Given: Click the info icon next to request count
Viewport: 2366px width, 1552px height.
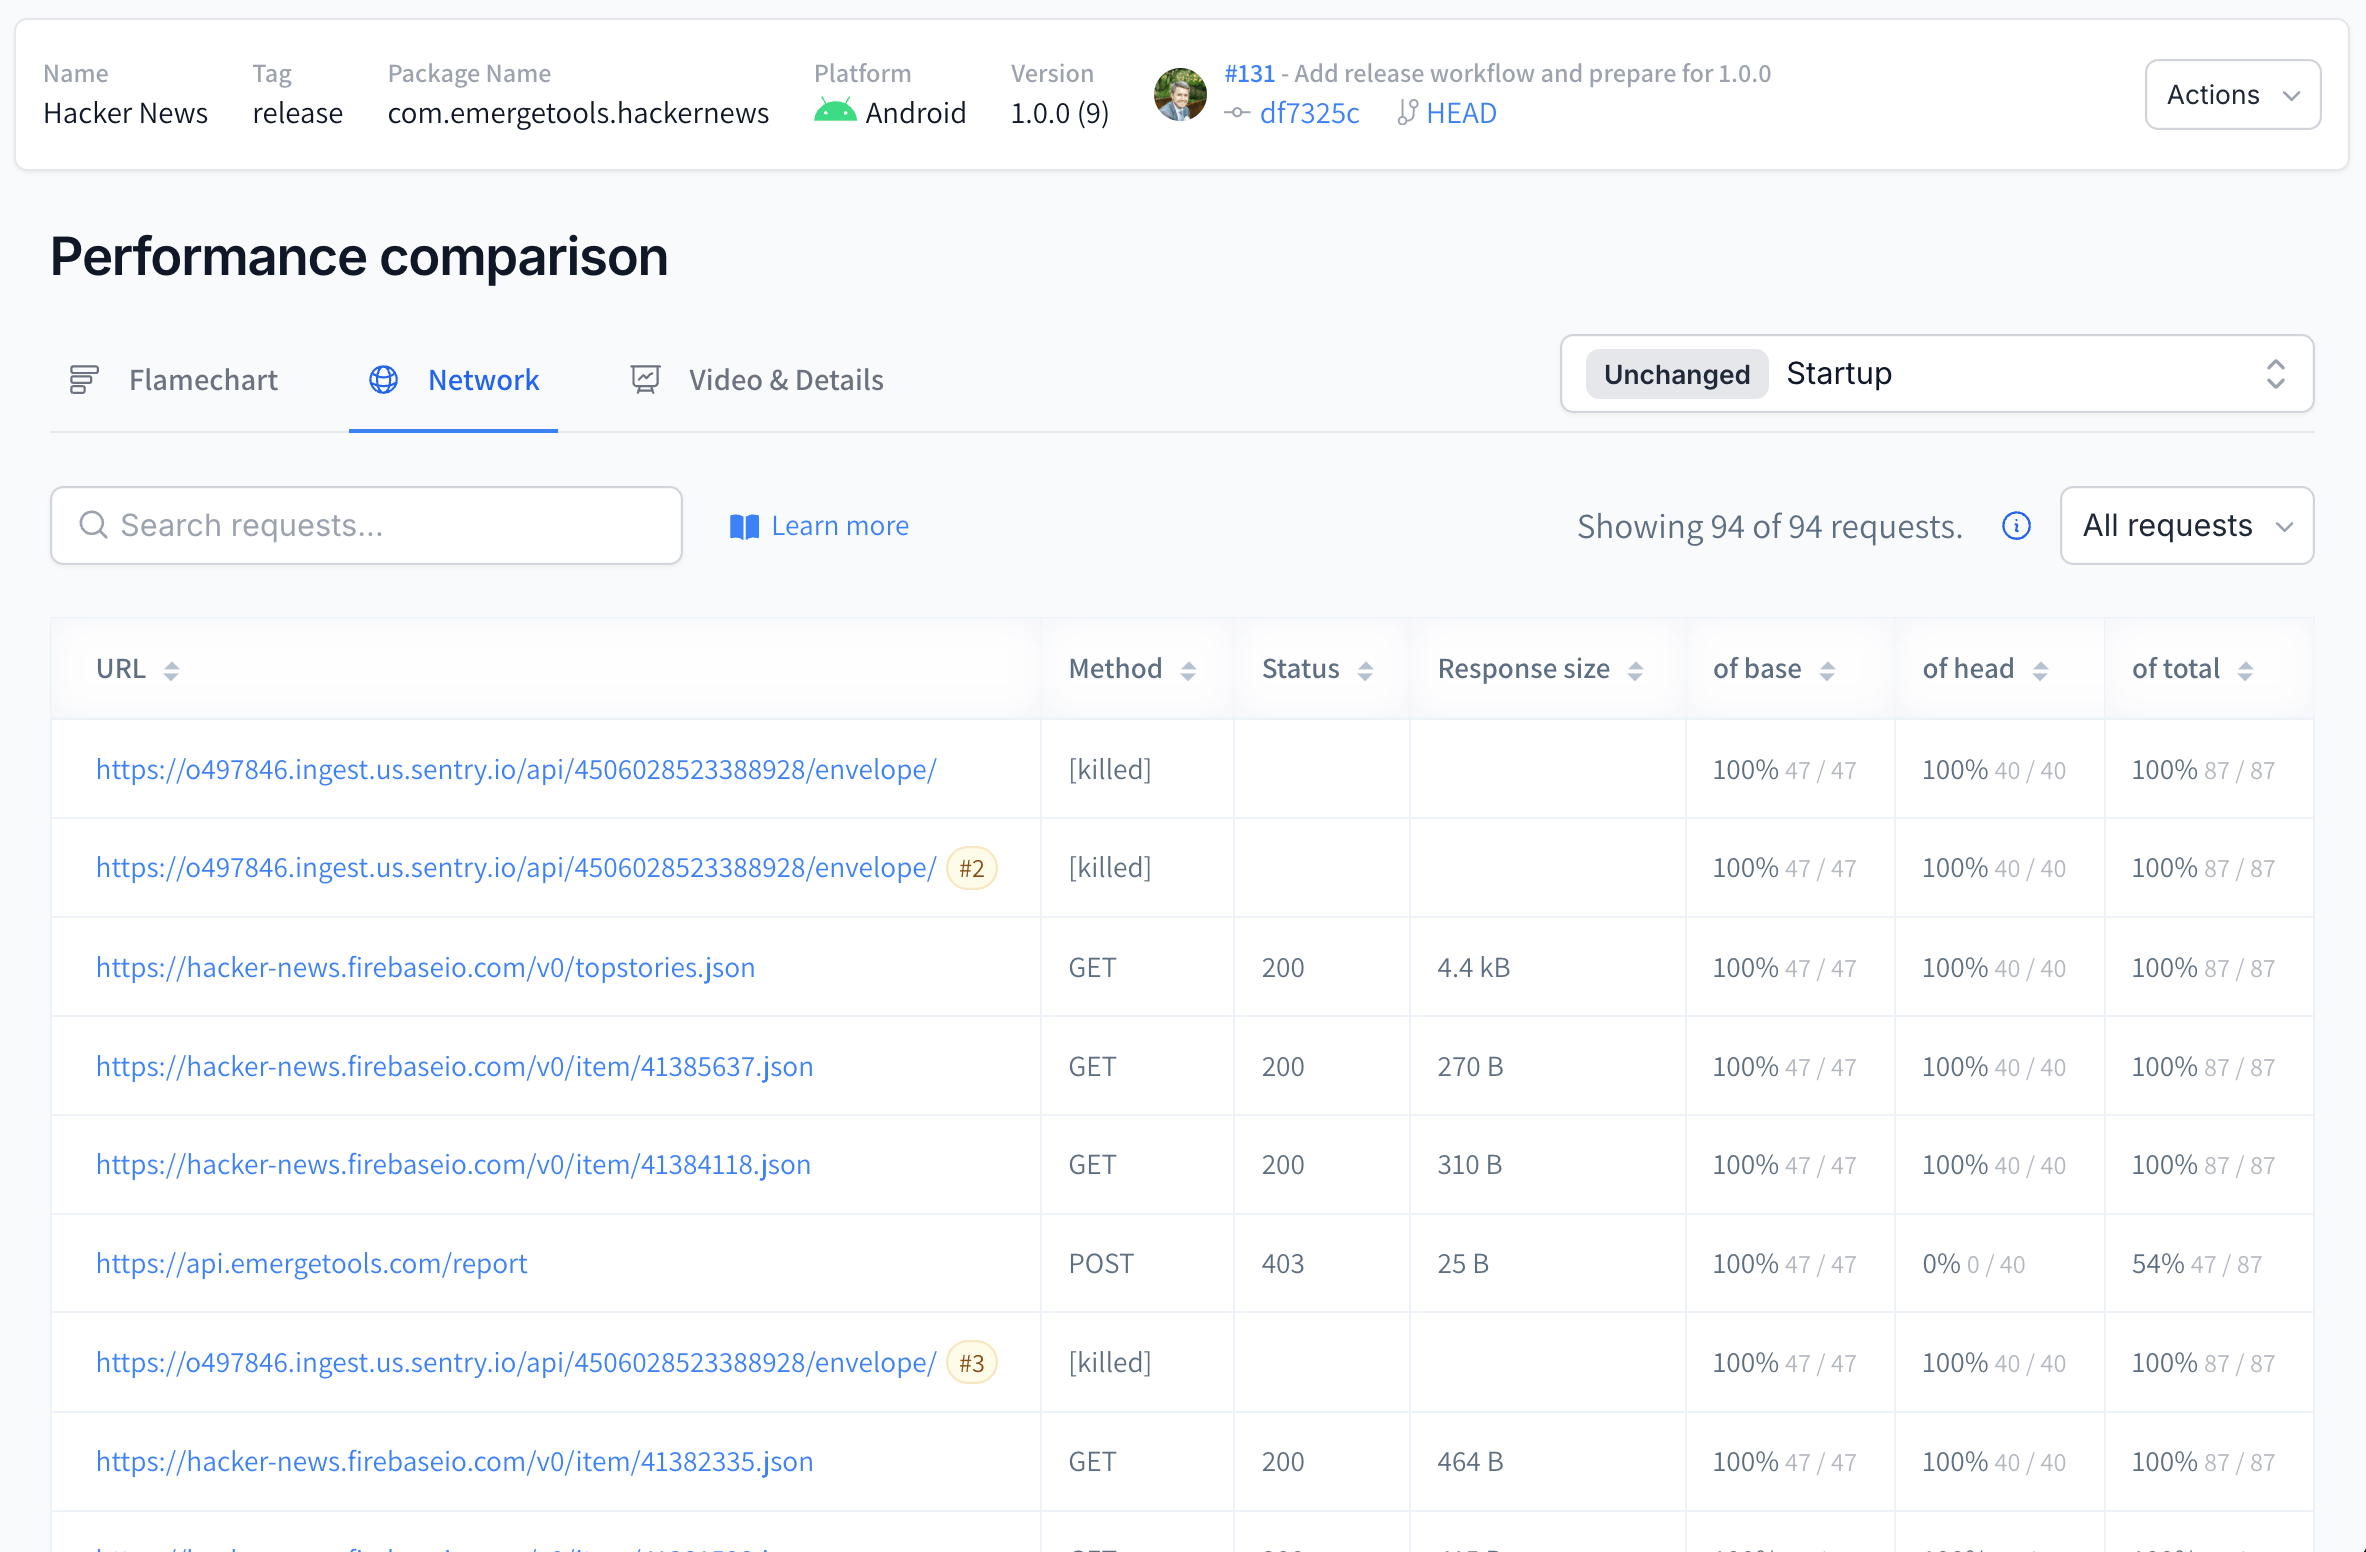Looking at the screenshot, I should [2017, 526].
